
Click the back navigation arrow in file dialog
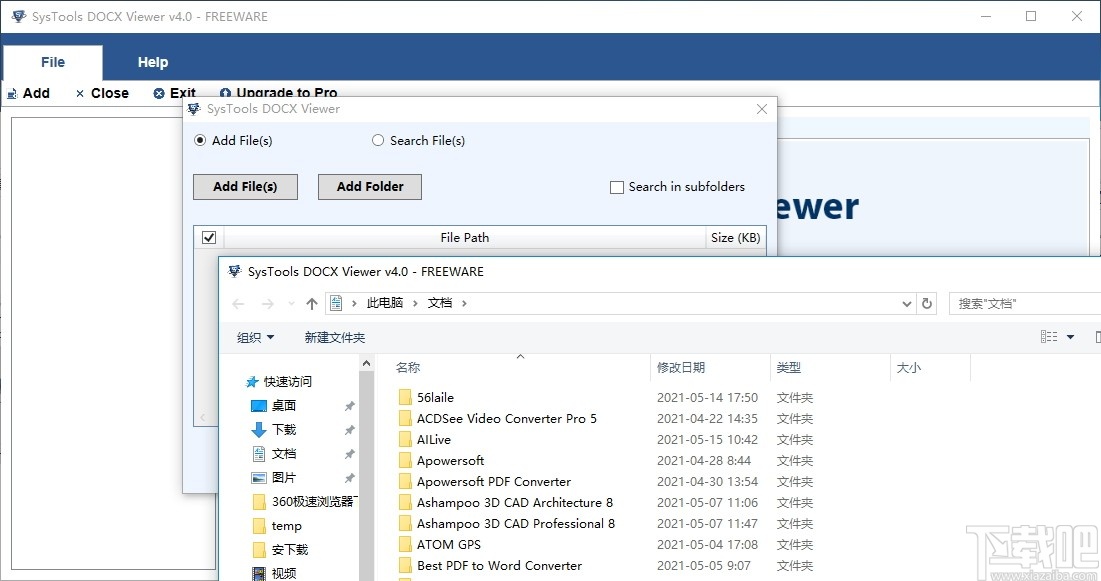pos(237,302)
